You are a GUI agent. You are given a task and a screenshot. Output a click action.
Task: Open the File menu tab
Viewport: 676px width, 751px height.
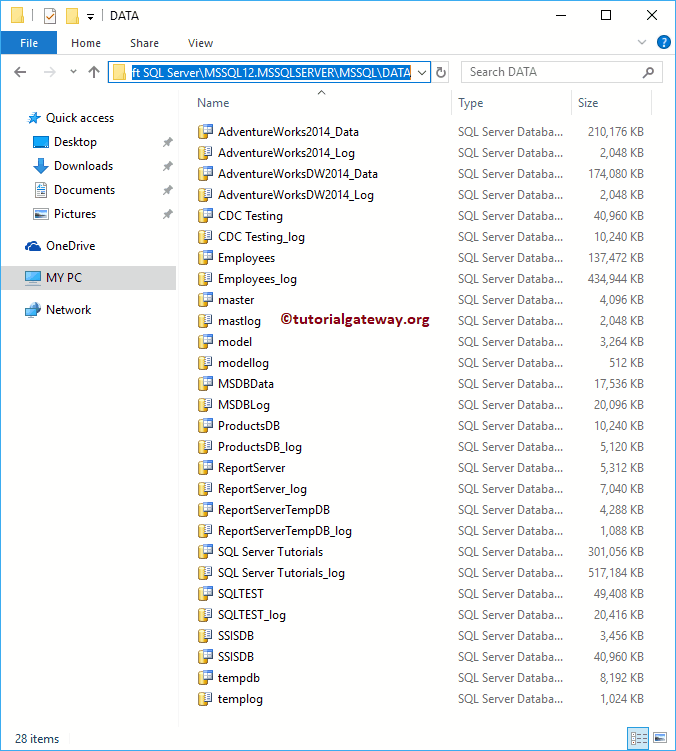point(29,43)
